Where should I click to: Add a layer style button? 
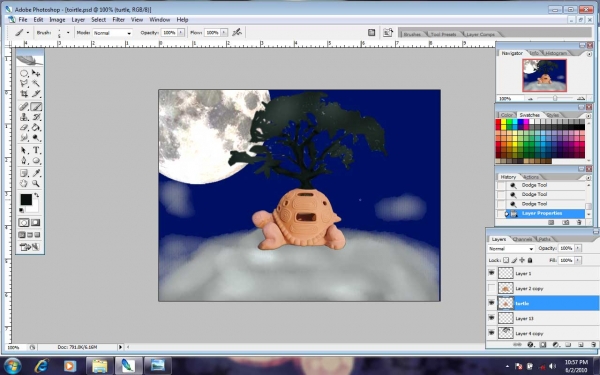[530, 345]
